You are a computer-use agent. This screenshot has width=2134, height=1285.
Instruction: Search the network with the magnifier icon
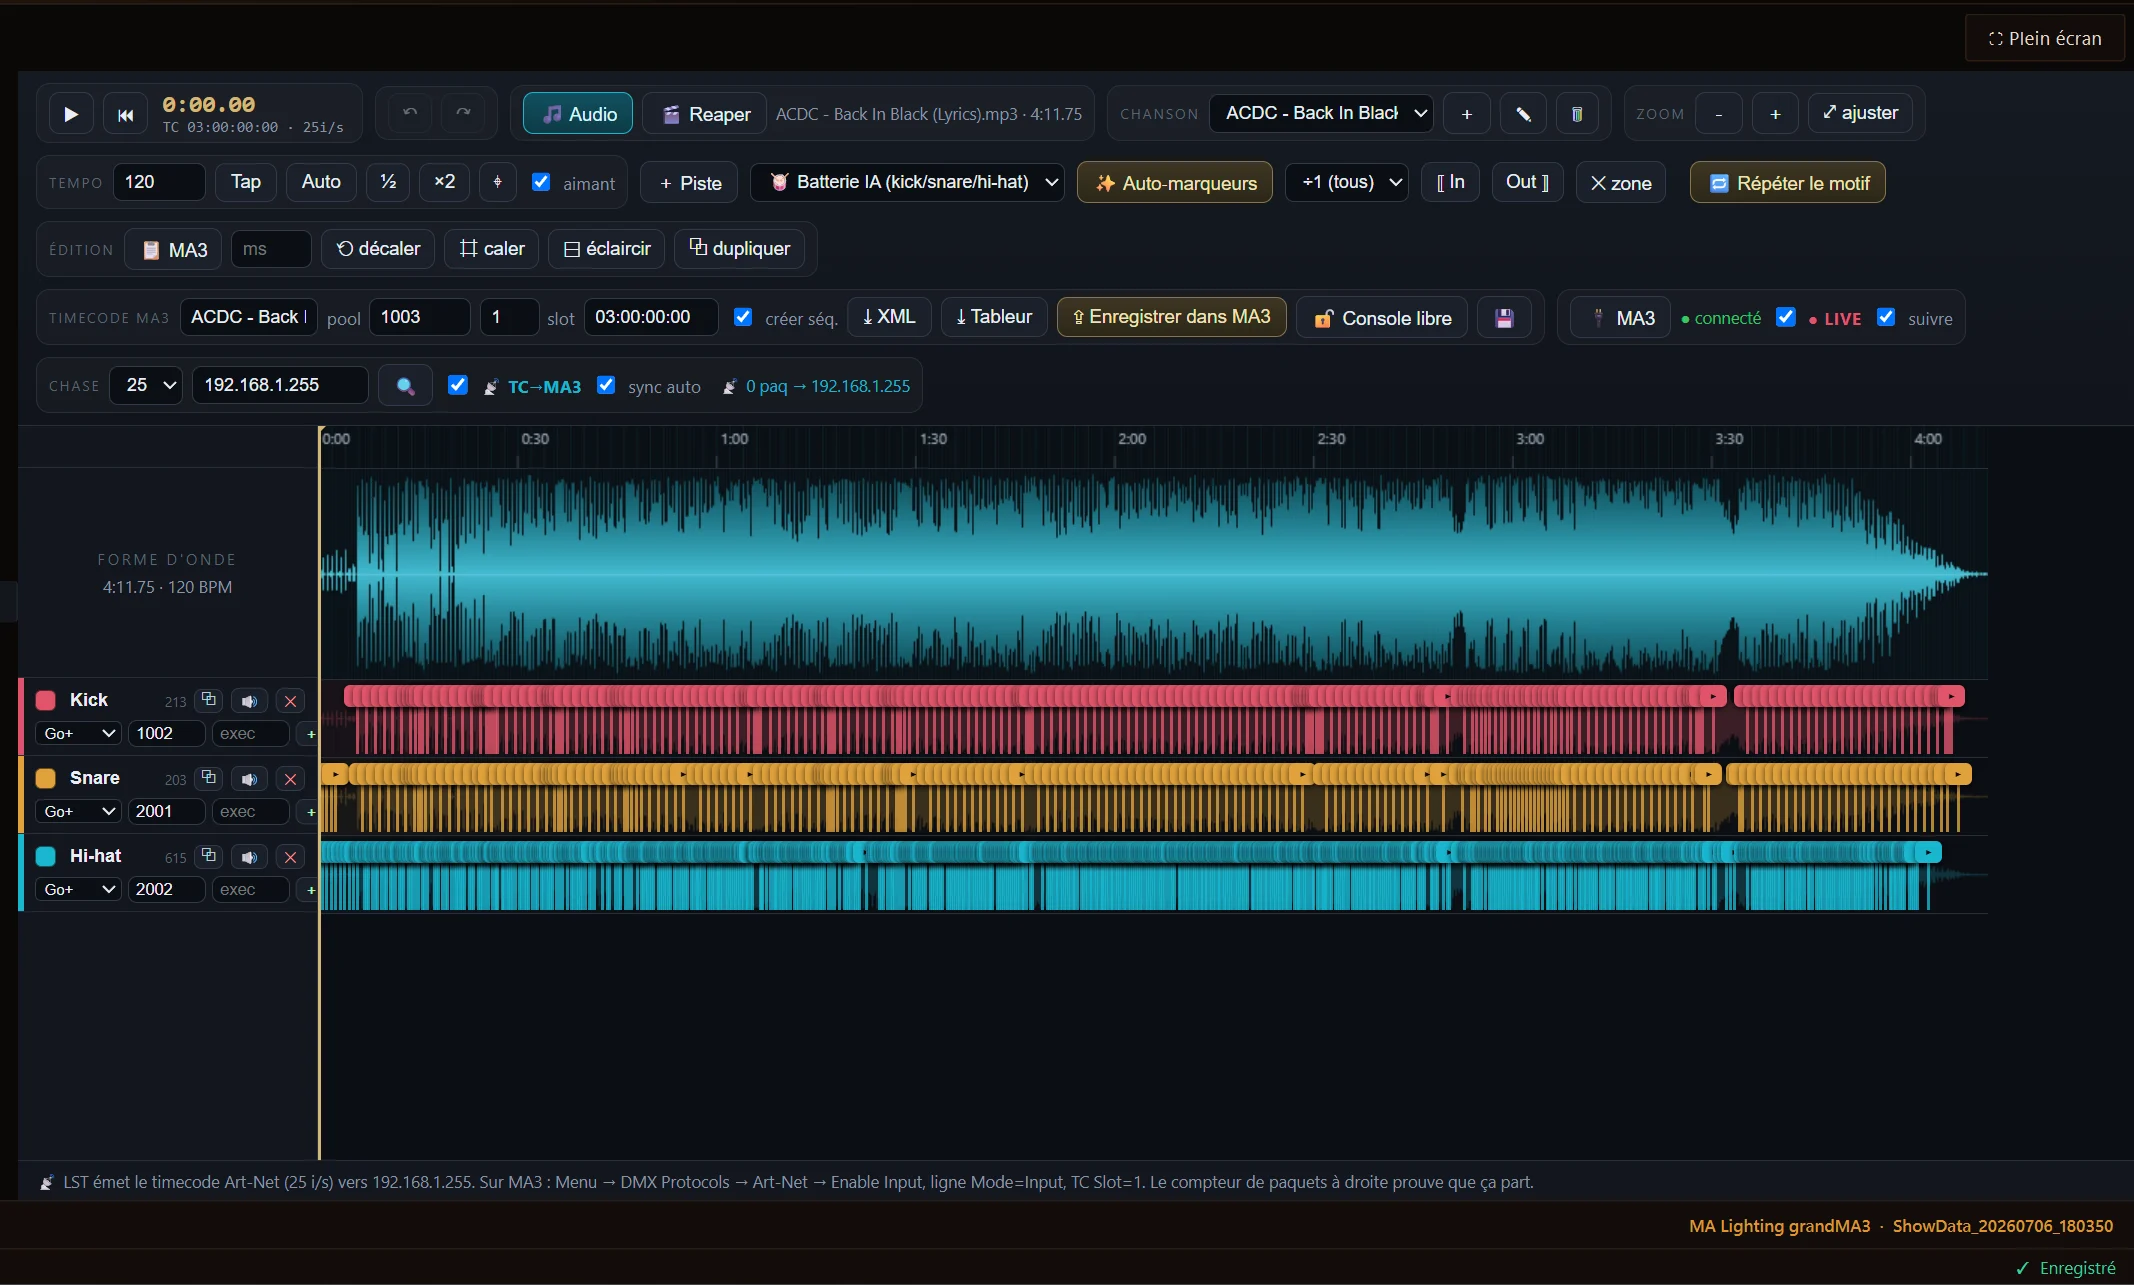(x=405, y=386)
